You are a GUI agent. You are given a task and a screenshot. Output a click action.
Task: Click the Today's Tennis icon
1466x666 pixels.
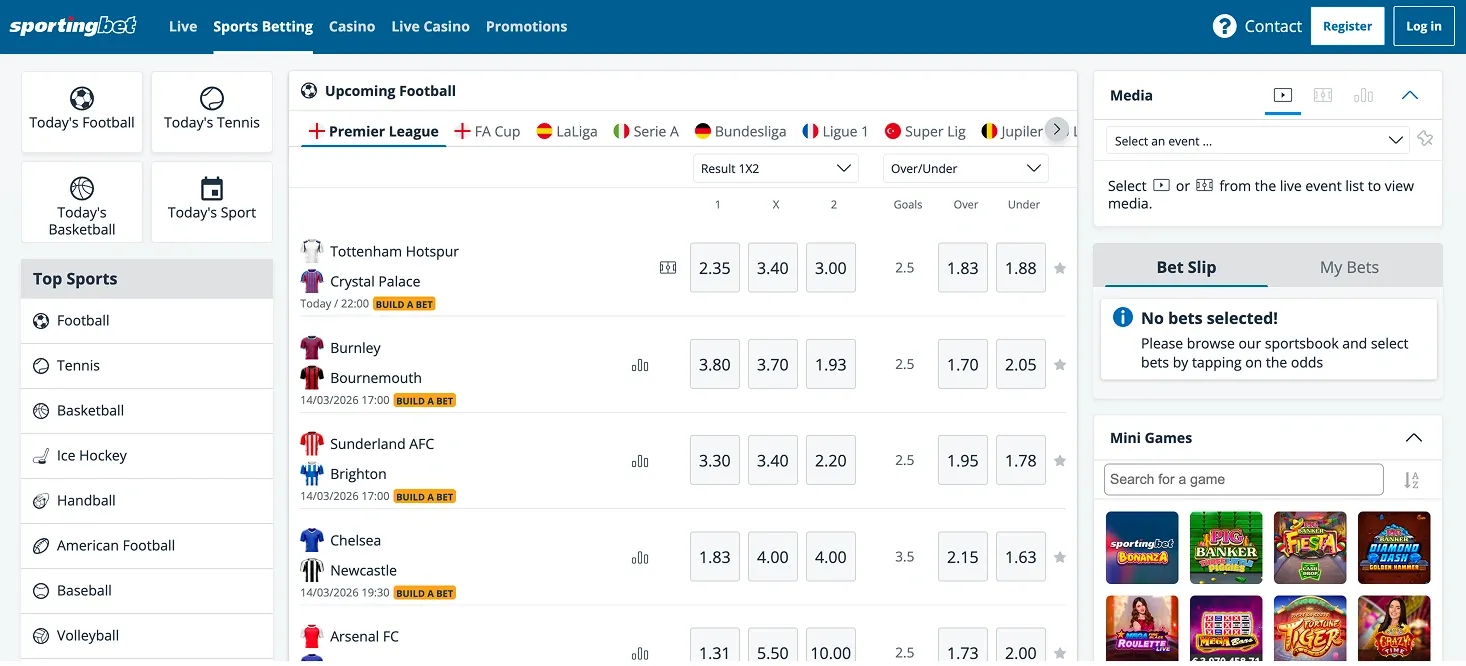(x=211, y=97)
